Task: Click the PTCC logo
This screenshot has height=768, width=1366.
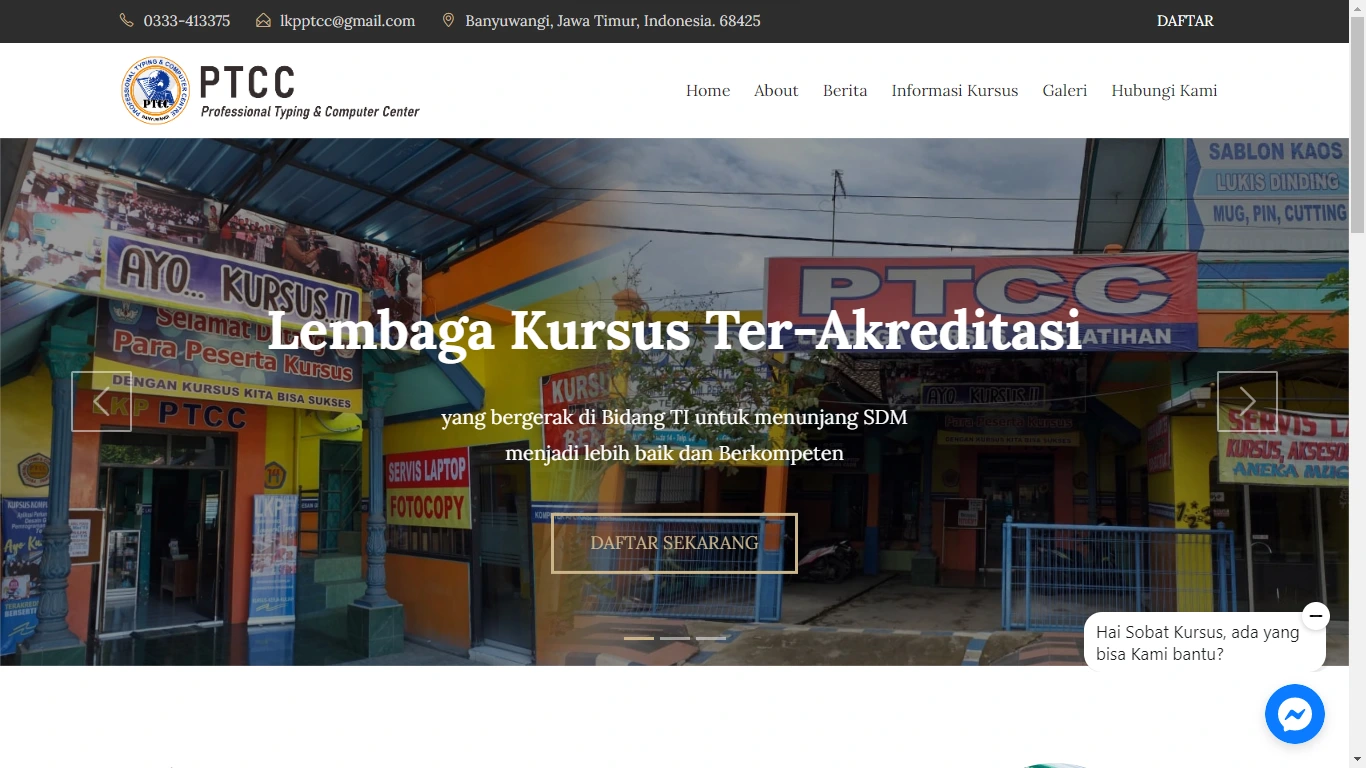Action: point(270,90)
